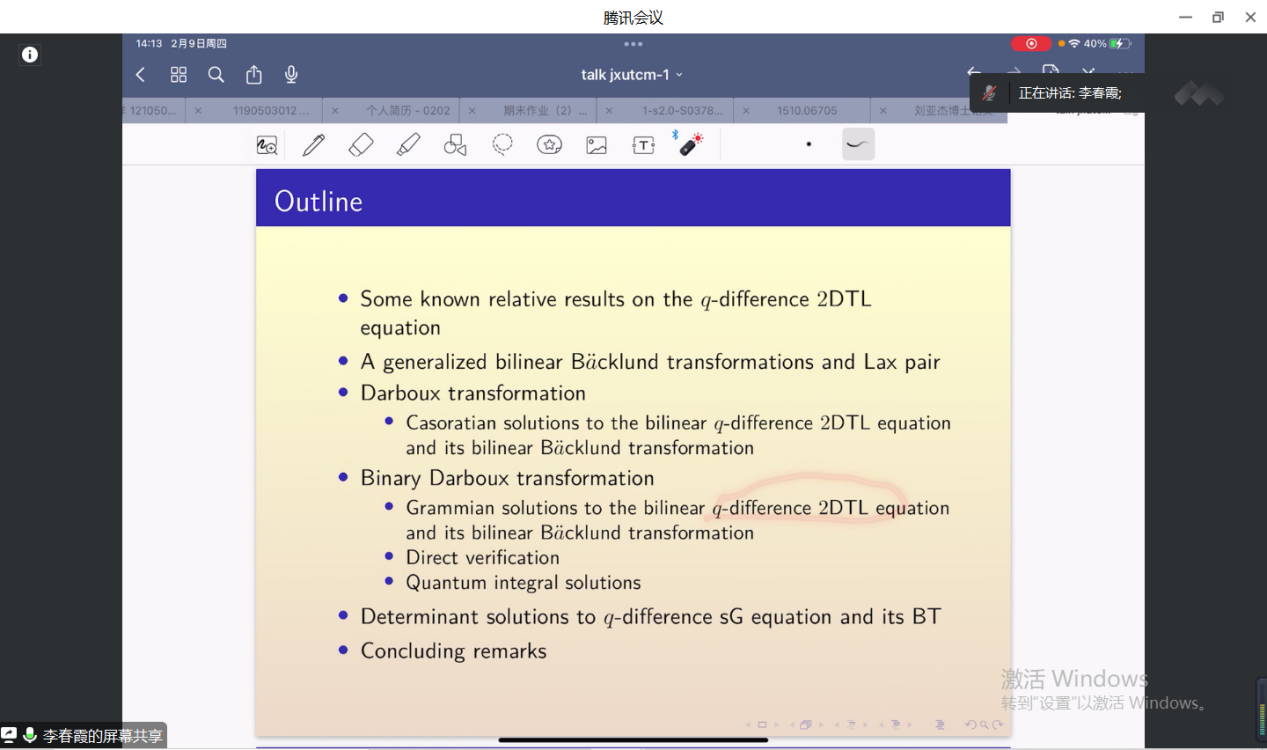Screen dimensions: 1267x750
Task: Select the Lasso tool
Action: (x=502, y=146)
